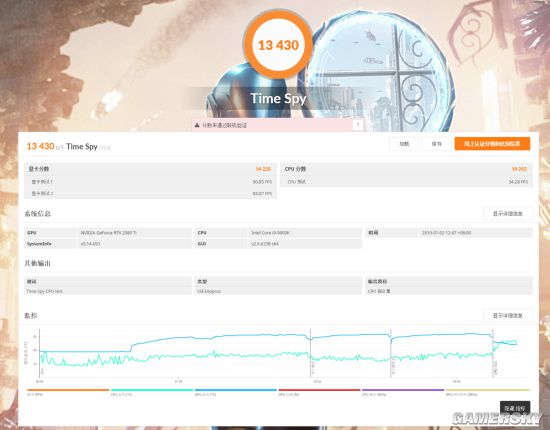550x430 pixels.
Task: Expand system info details button
Action: click(508, 214)
